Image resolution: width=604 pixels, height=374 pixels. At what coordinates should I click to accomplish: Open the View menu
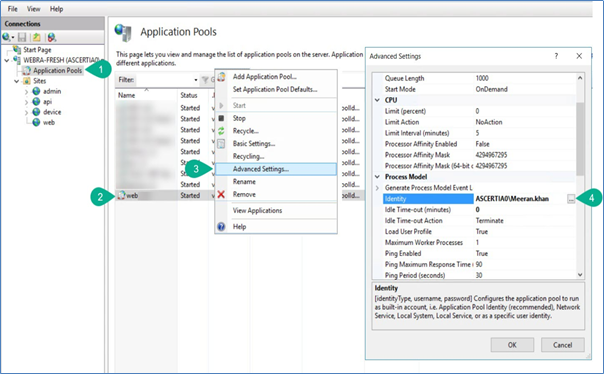(34, 9)
